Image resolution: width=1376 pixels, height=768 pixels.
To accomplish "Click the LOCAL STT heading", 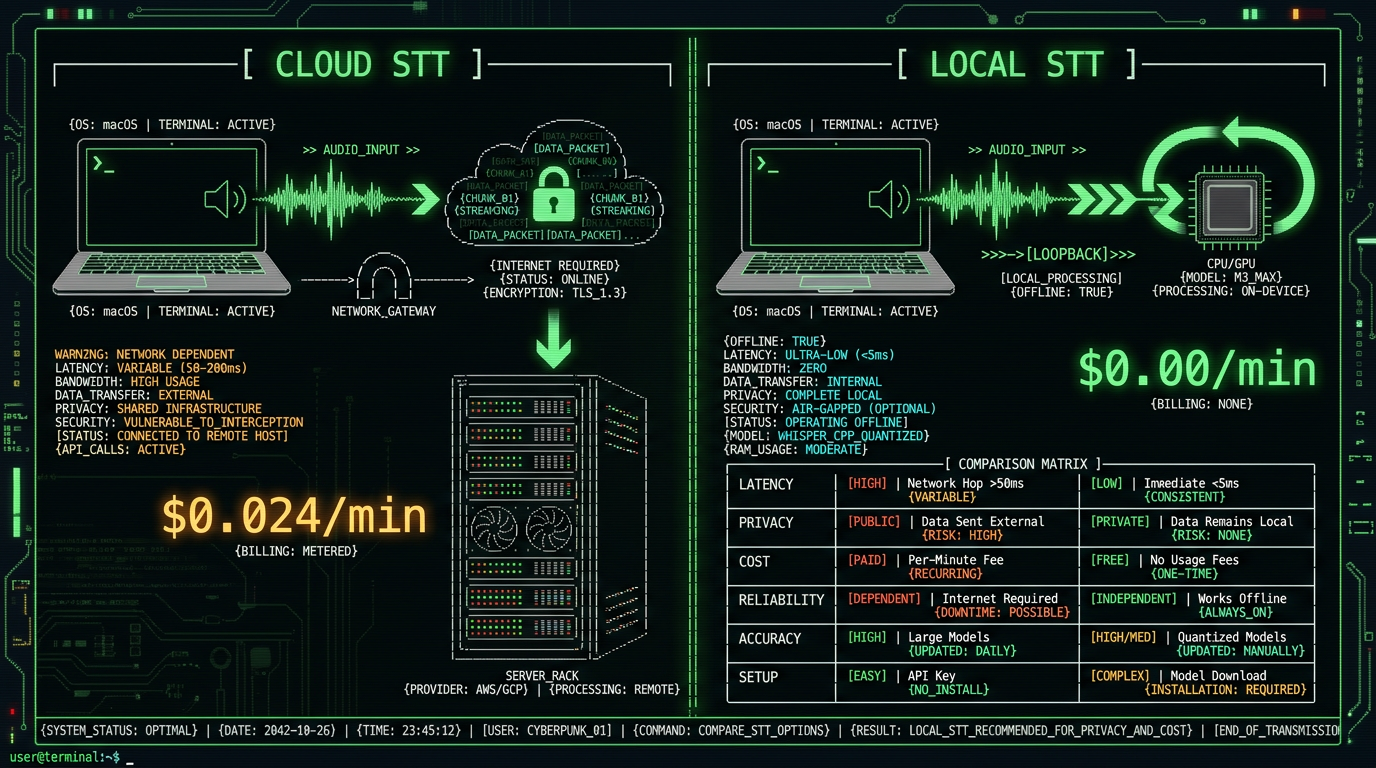I will [x=1017, y=64].
